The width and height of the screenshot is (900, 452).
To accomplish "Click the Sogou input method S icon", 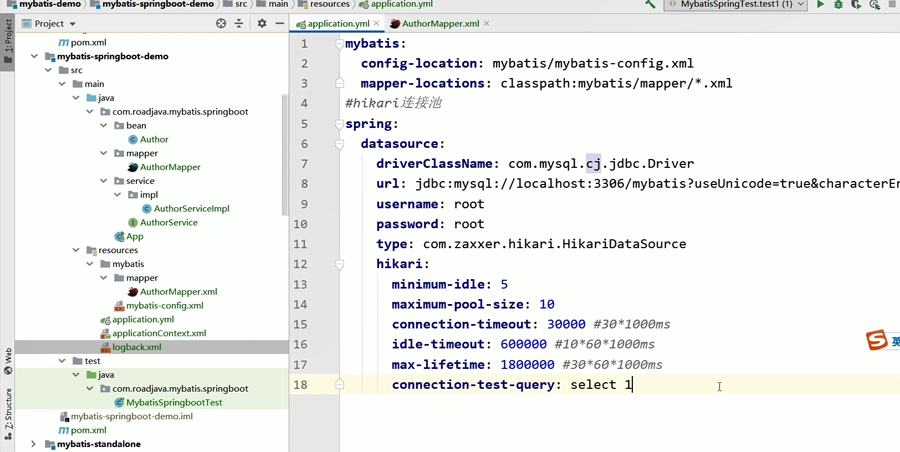I will point(876,341).
